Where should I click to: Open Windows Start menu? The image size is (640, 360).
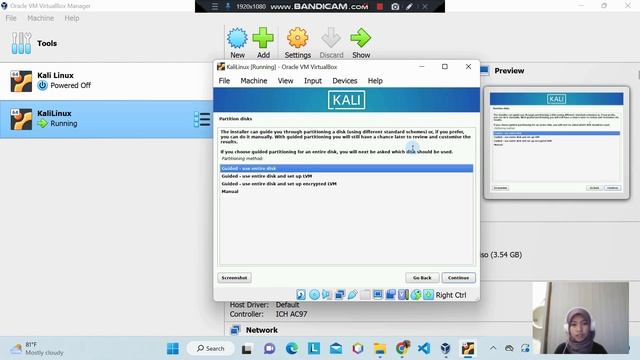point(173,349)
